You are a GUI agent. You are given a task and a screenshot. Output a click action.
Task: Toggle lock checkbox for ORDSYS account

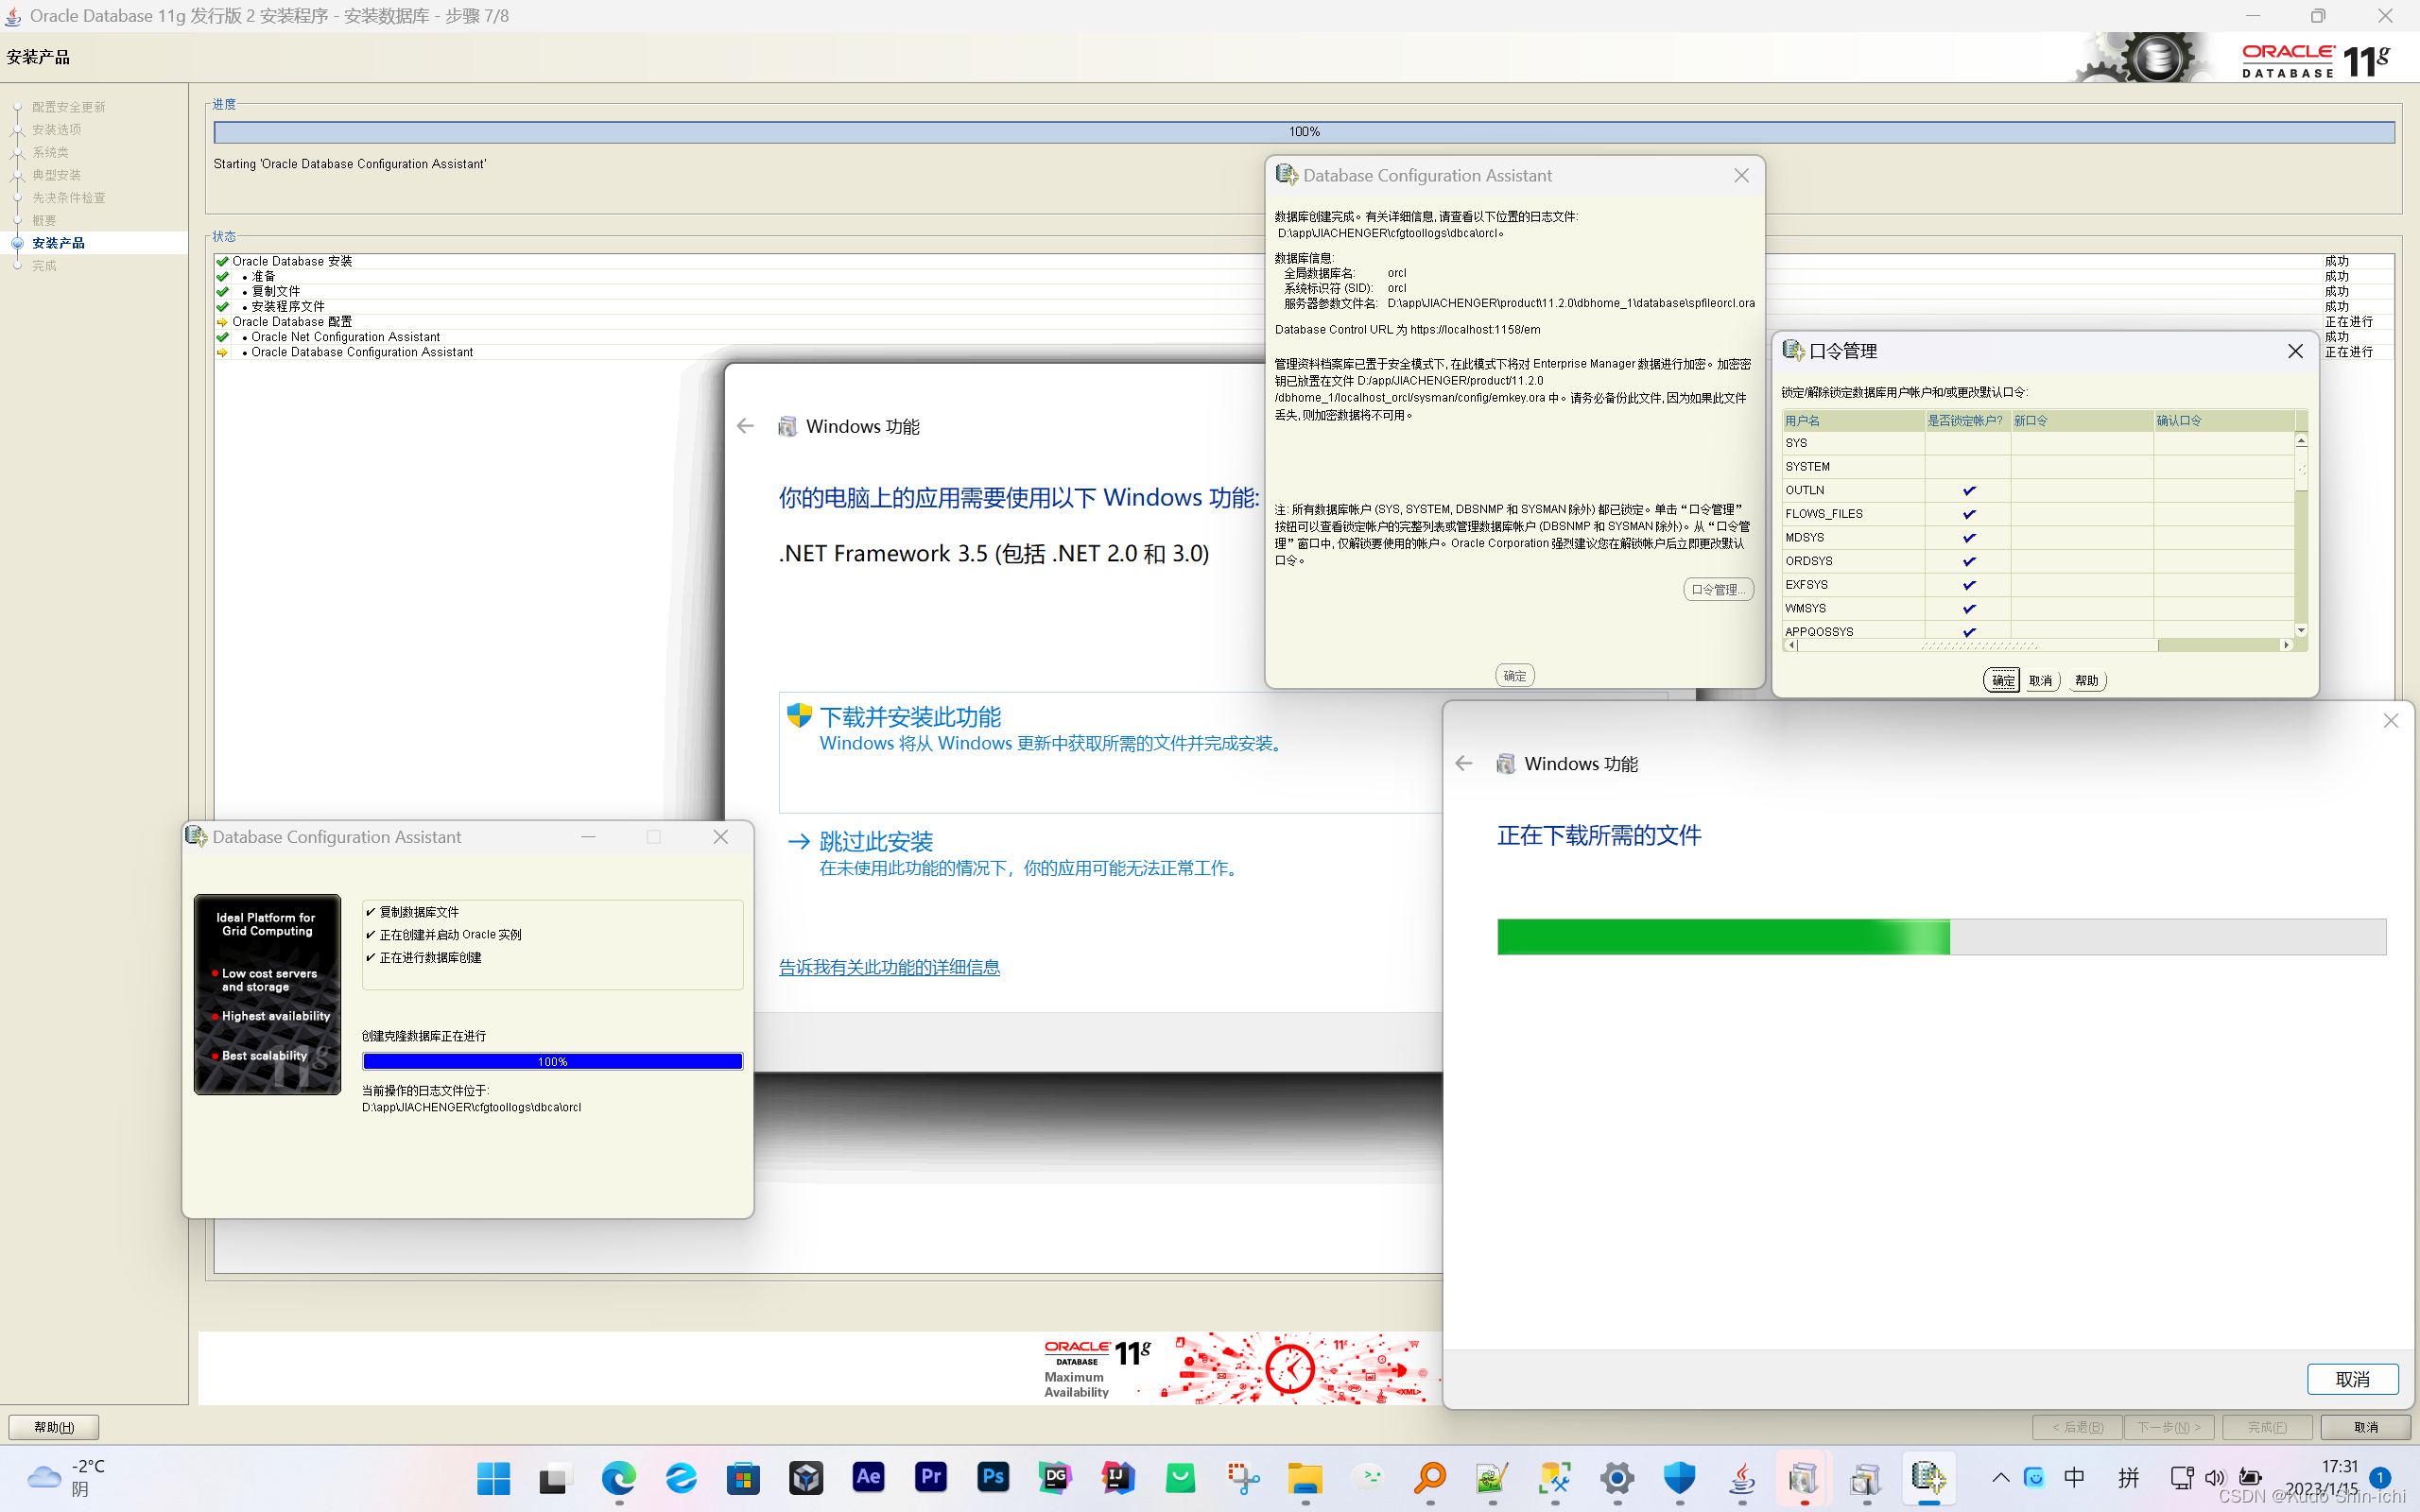(x=1968, y=561)
